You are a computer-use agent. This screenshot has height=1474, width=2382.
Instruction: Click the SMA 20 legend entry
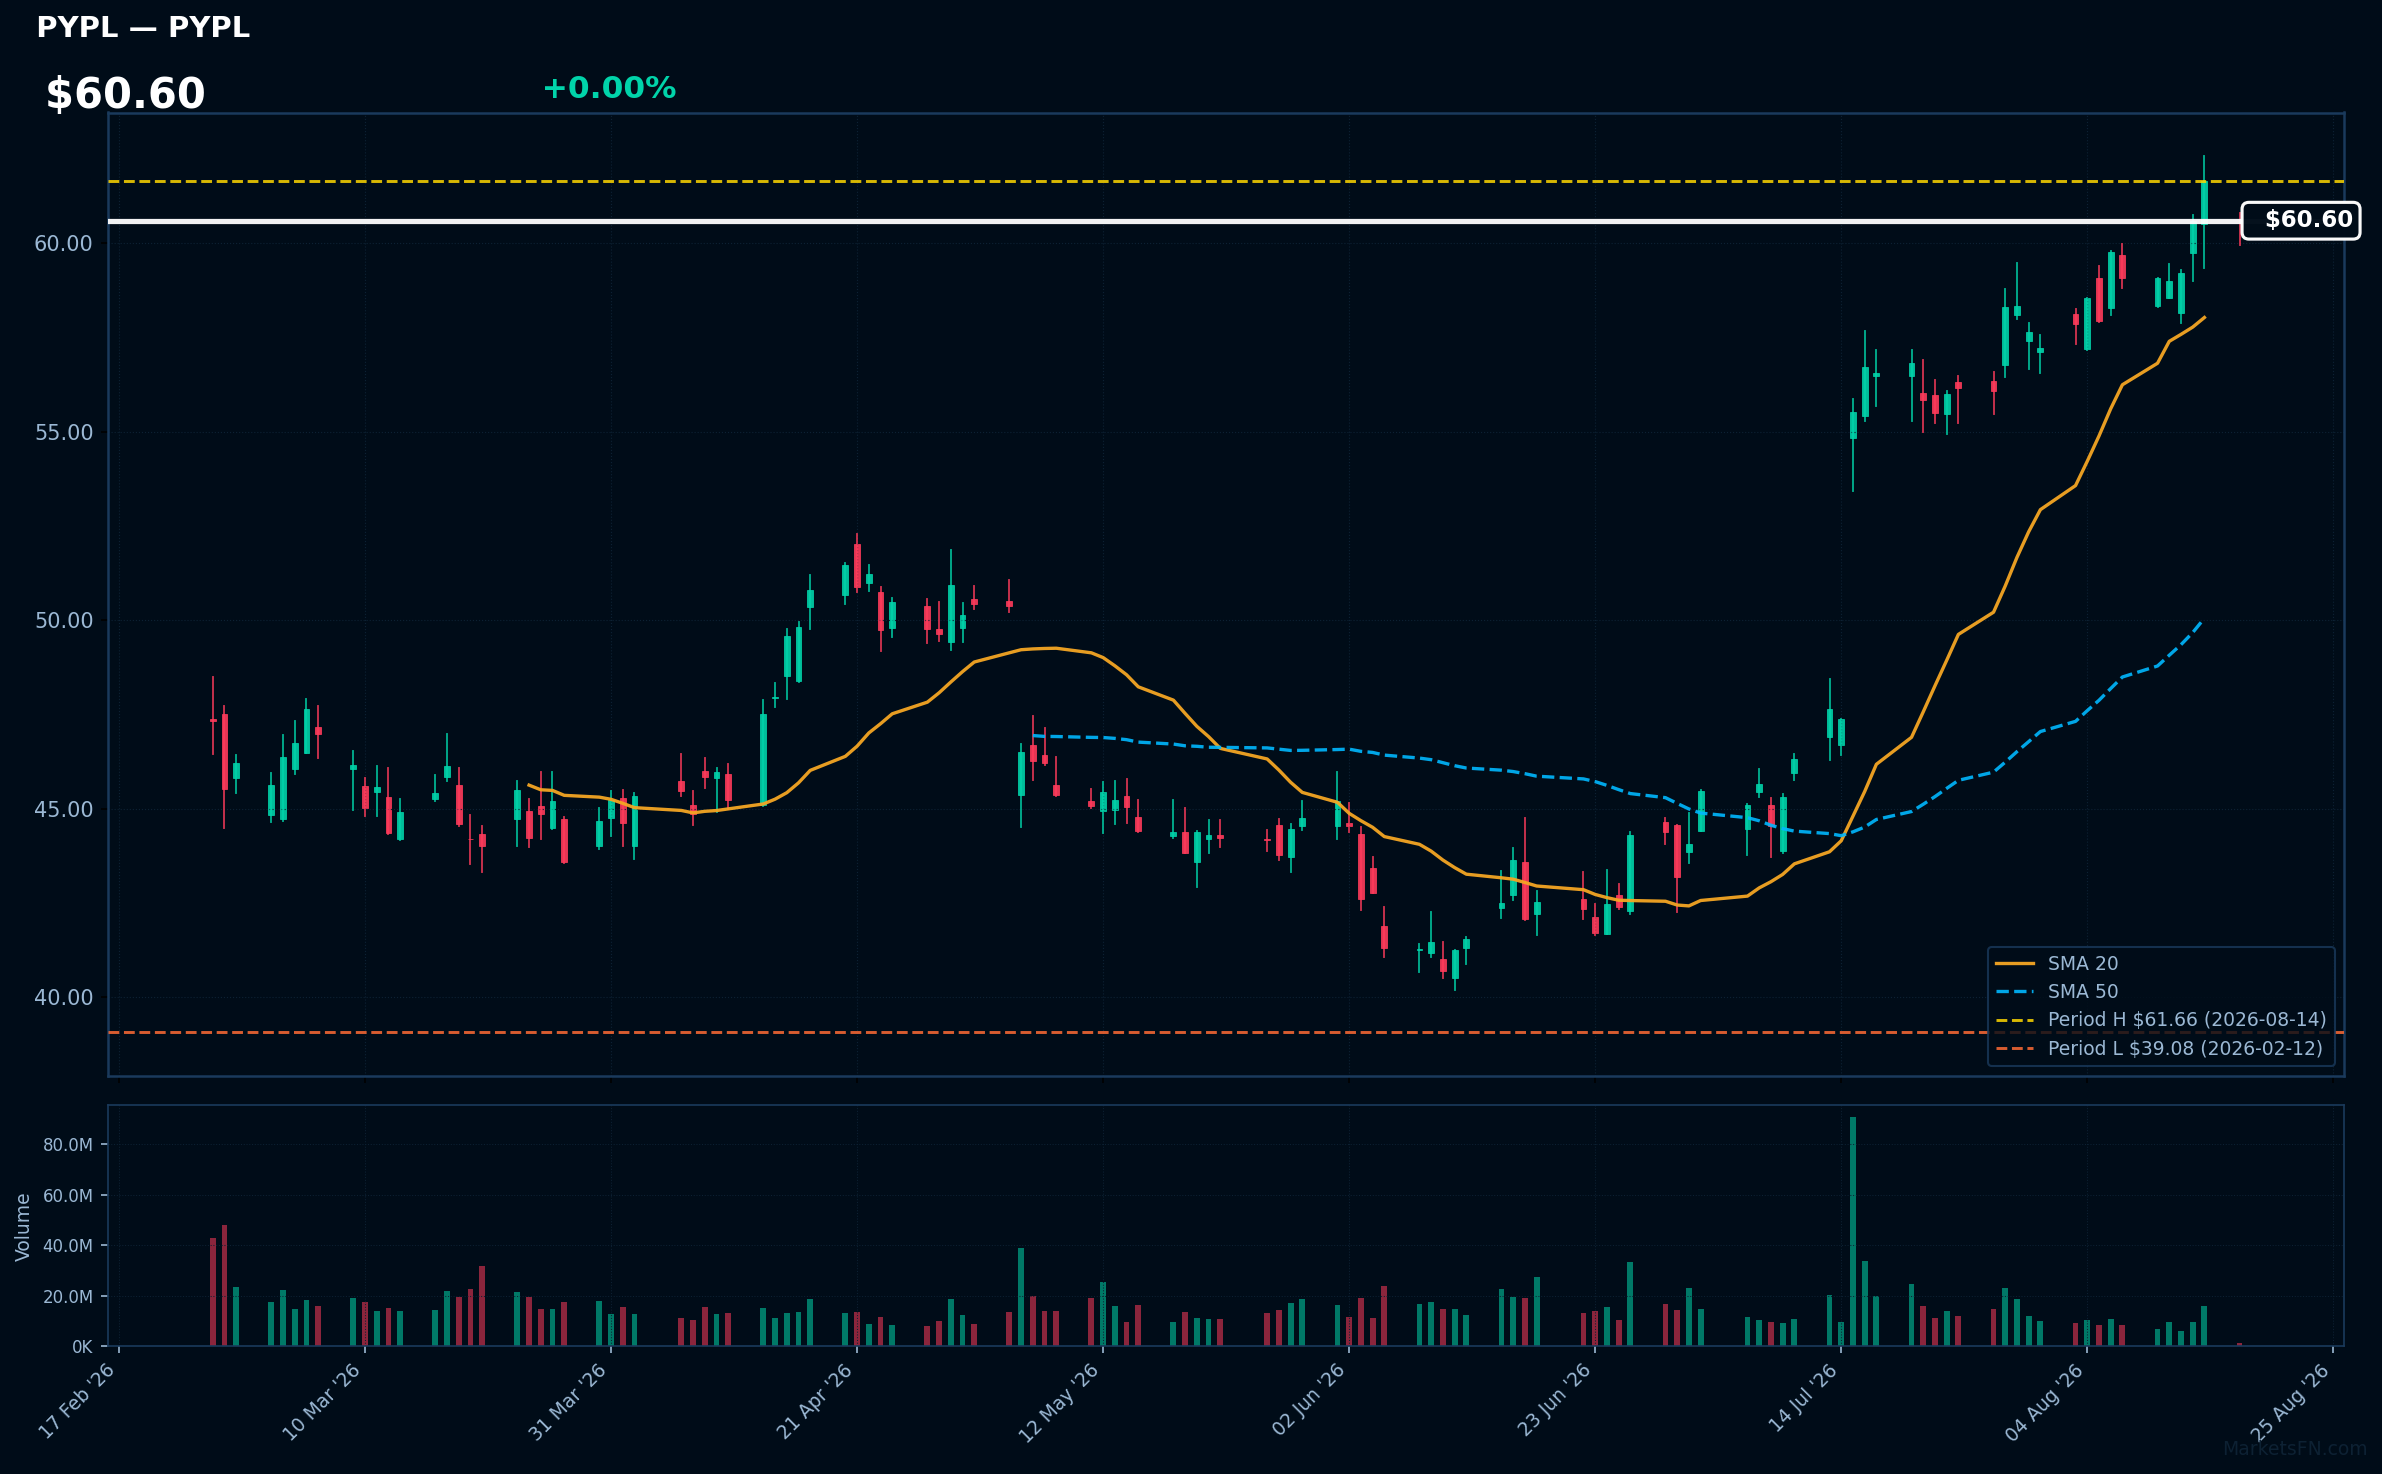click(x=2082, y=963)
